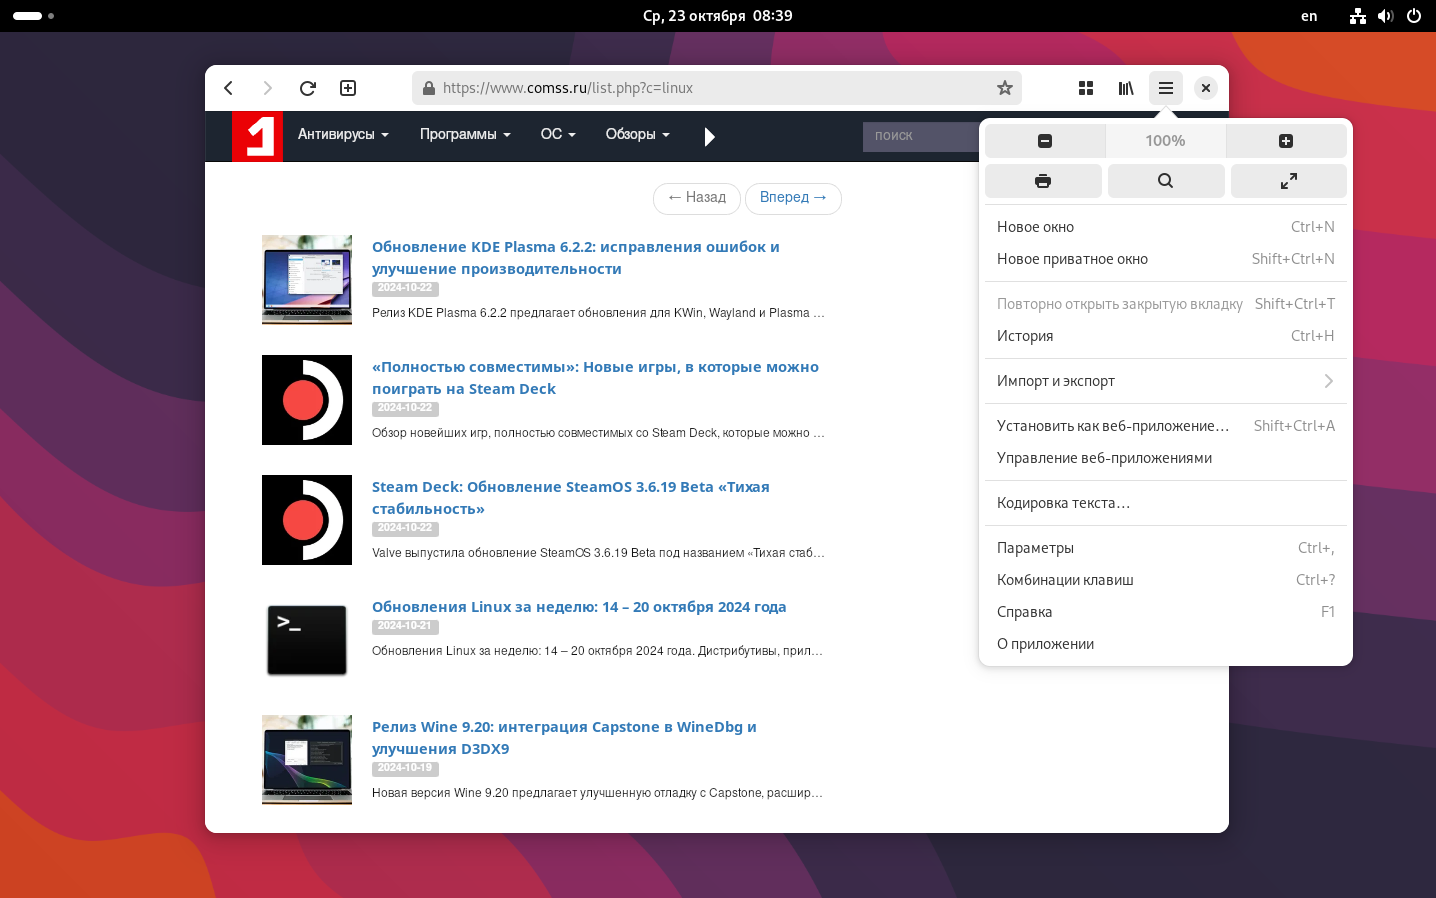Open the tab overview grid icon

[1086, 88]
